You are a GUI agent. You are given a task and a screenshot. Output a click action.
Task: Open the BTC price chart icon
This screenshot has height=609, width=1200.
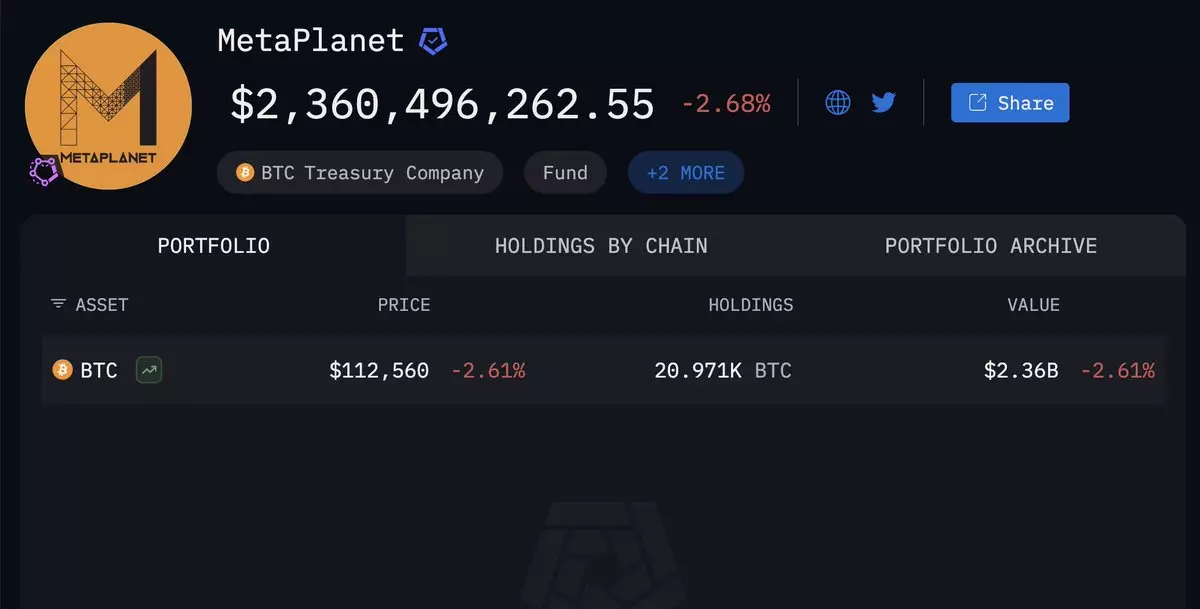(x=149, y=370)
